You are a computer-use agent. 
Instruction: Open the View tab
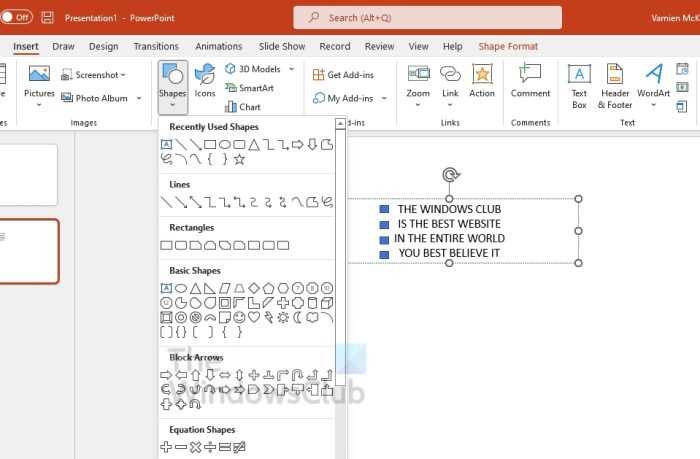point(418,46)
